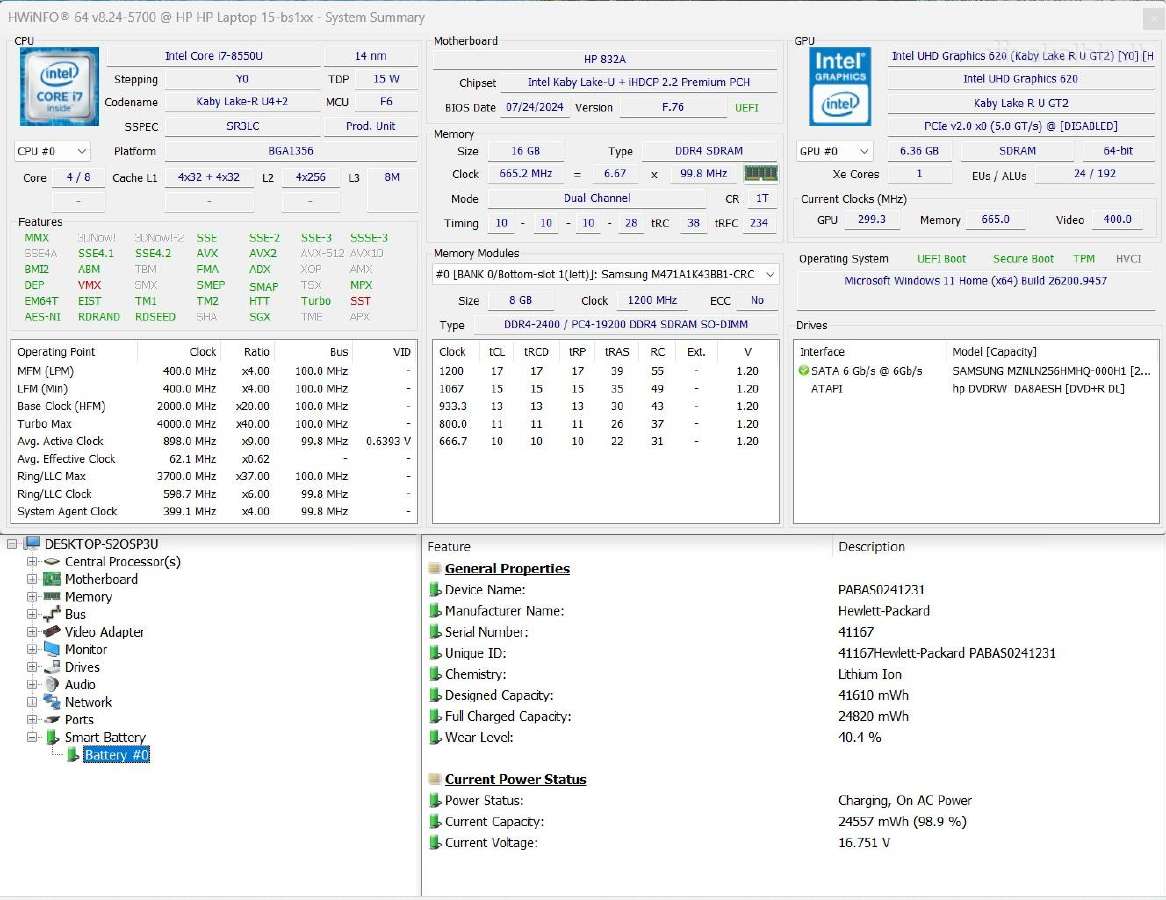Screen dimensions: 1166x900
Task: Click the General Properties folder icon
Action: click(x=435, y=568)
